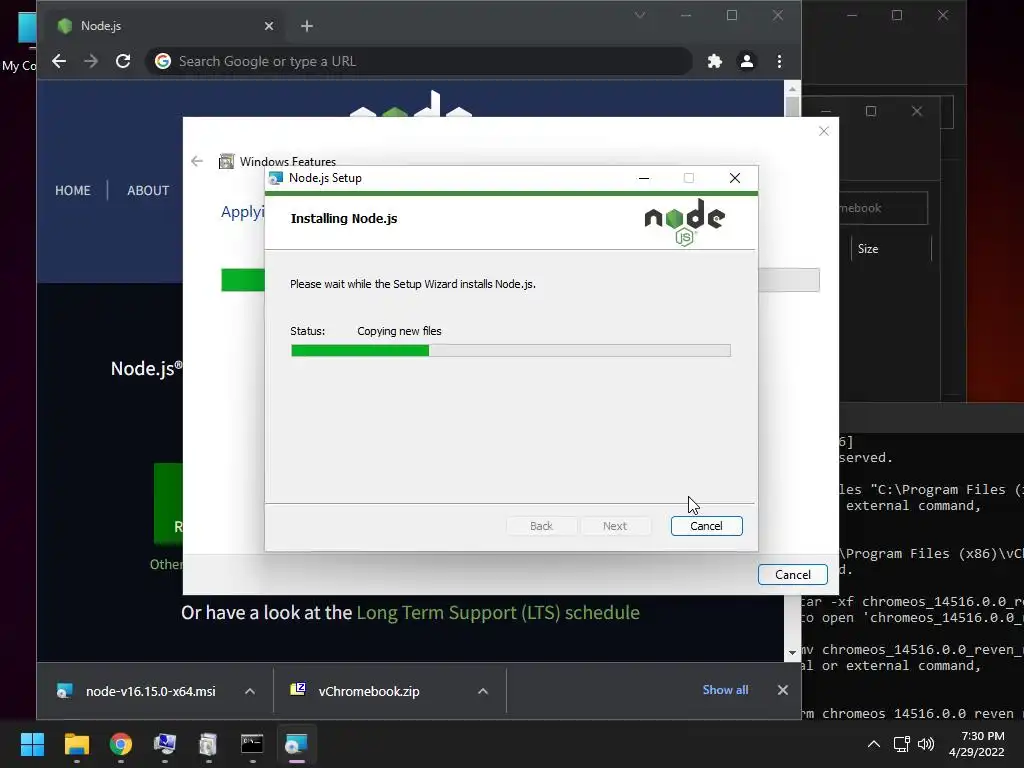Screen dimensions: 1024x768
Task: Open a new Chrome tab
Action: coord(307,26)
